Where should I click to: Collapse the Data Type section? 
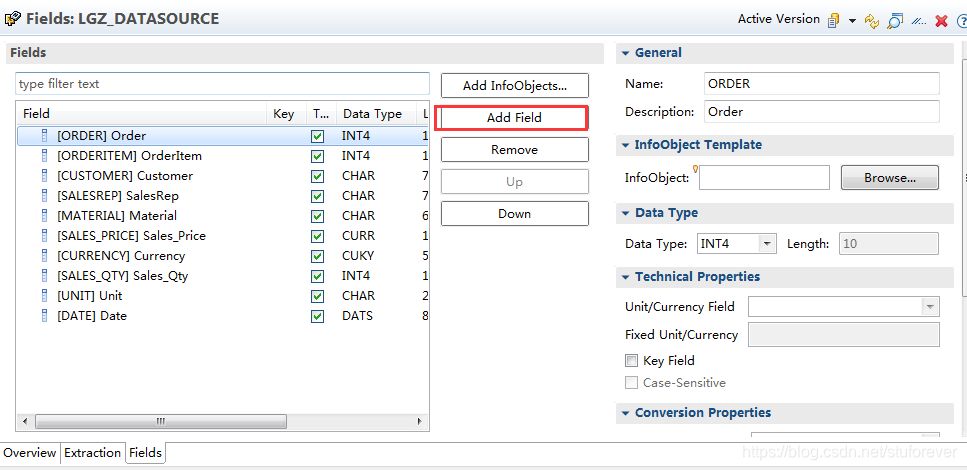625,213
